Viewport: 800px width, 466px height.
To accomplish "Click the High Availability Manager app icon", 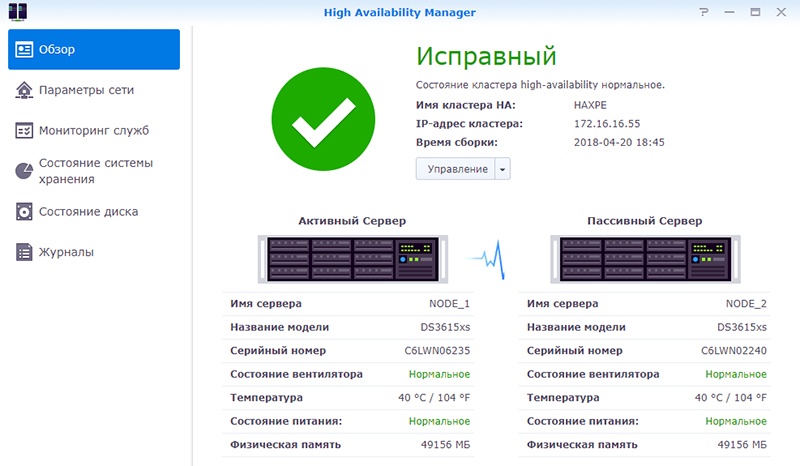I will point(18,11).
